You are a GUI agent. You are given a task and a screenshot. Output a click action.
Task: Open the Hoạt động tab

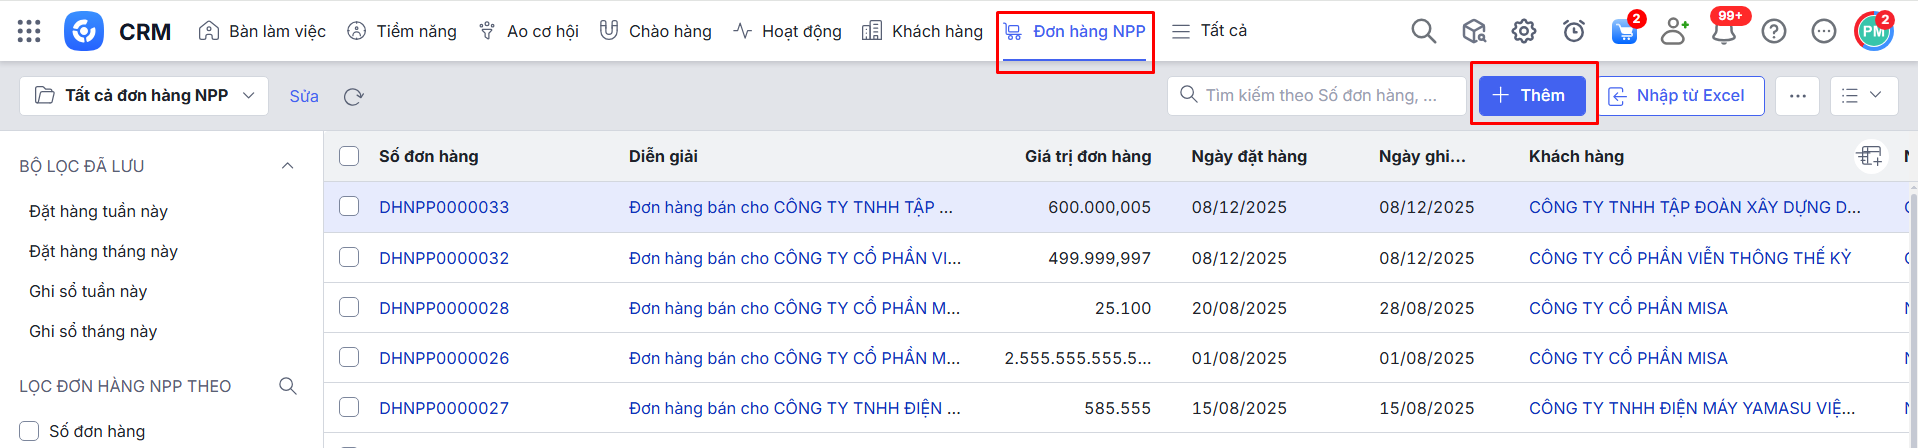(787, 31)
